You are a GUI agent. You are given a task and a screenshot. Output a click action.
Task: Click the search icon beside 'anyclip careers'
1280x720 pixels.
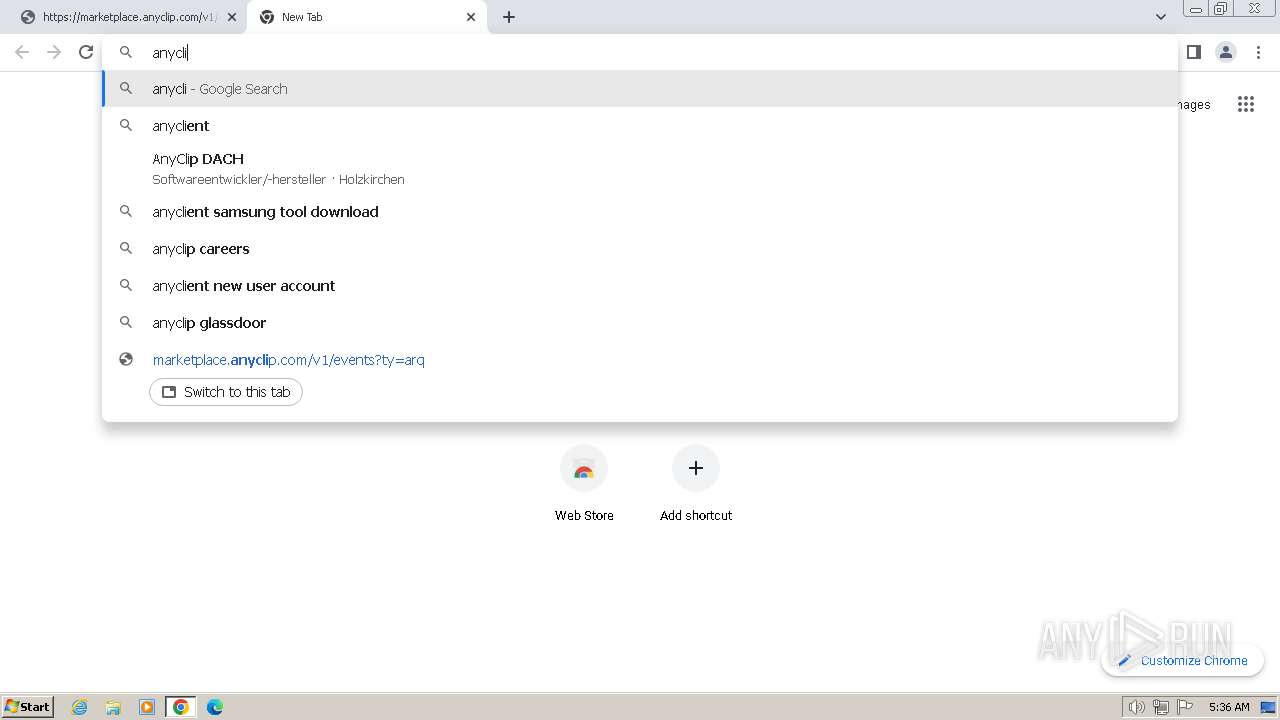(126, 248)
